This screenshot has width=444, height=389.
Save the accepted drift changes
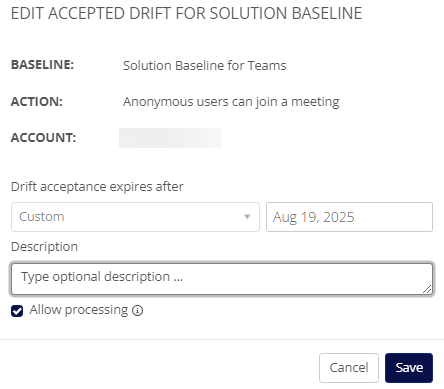(x=409, y=368)
